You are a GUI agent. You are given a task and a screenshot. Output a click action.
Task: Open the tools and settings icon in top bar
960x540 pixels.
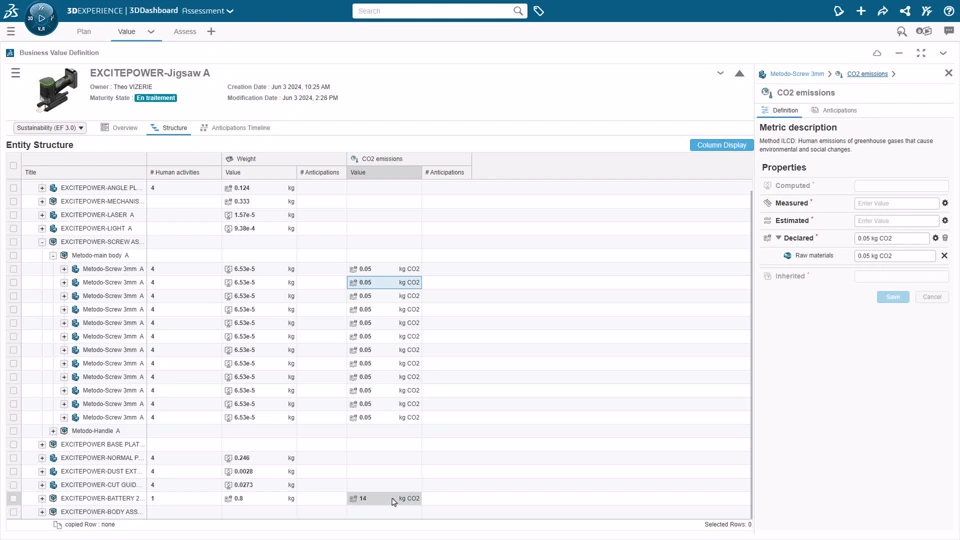926,11
